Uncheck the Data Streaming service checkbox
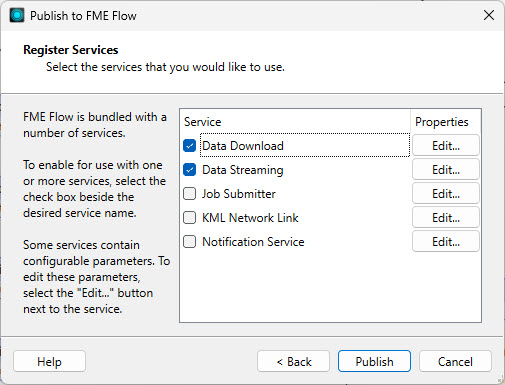505x385 pixels. coord(189,170)
